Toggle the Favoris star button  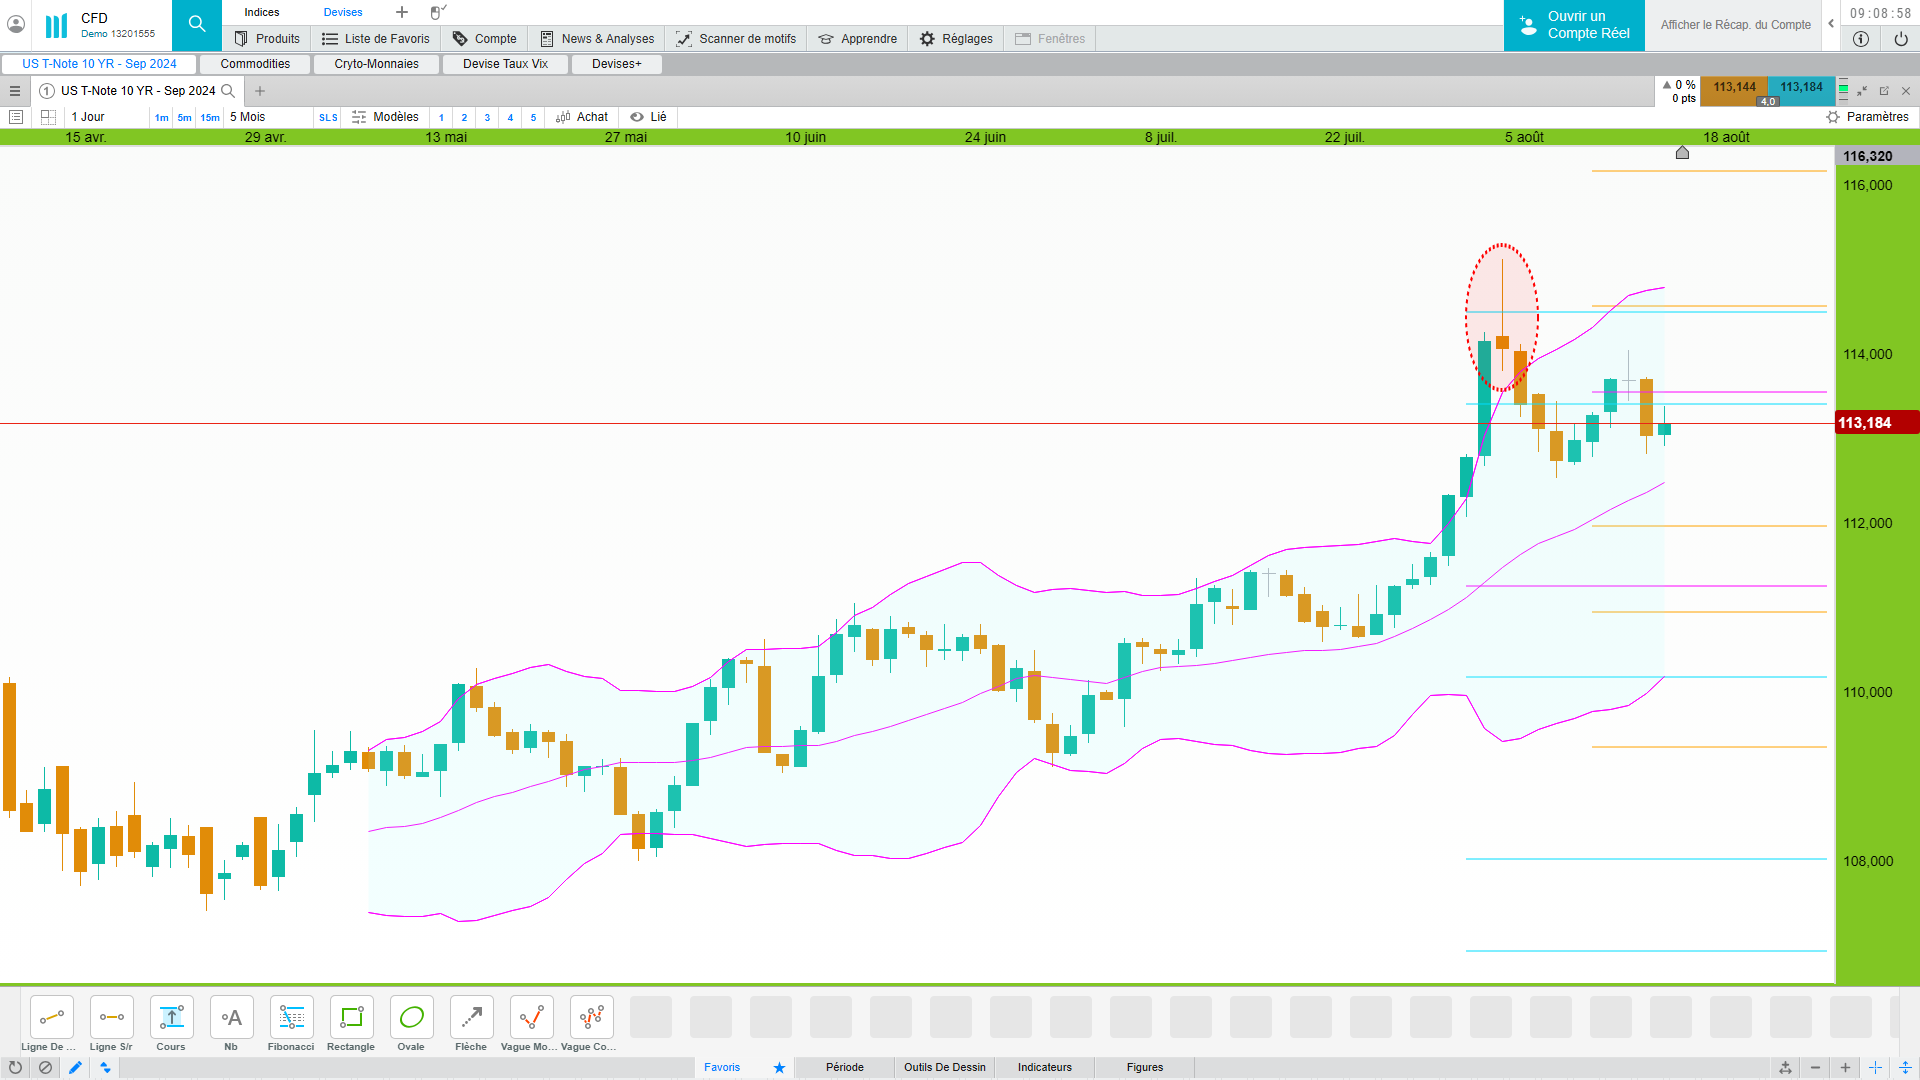tap(779, 1068)
